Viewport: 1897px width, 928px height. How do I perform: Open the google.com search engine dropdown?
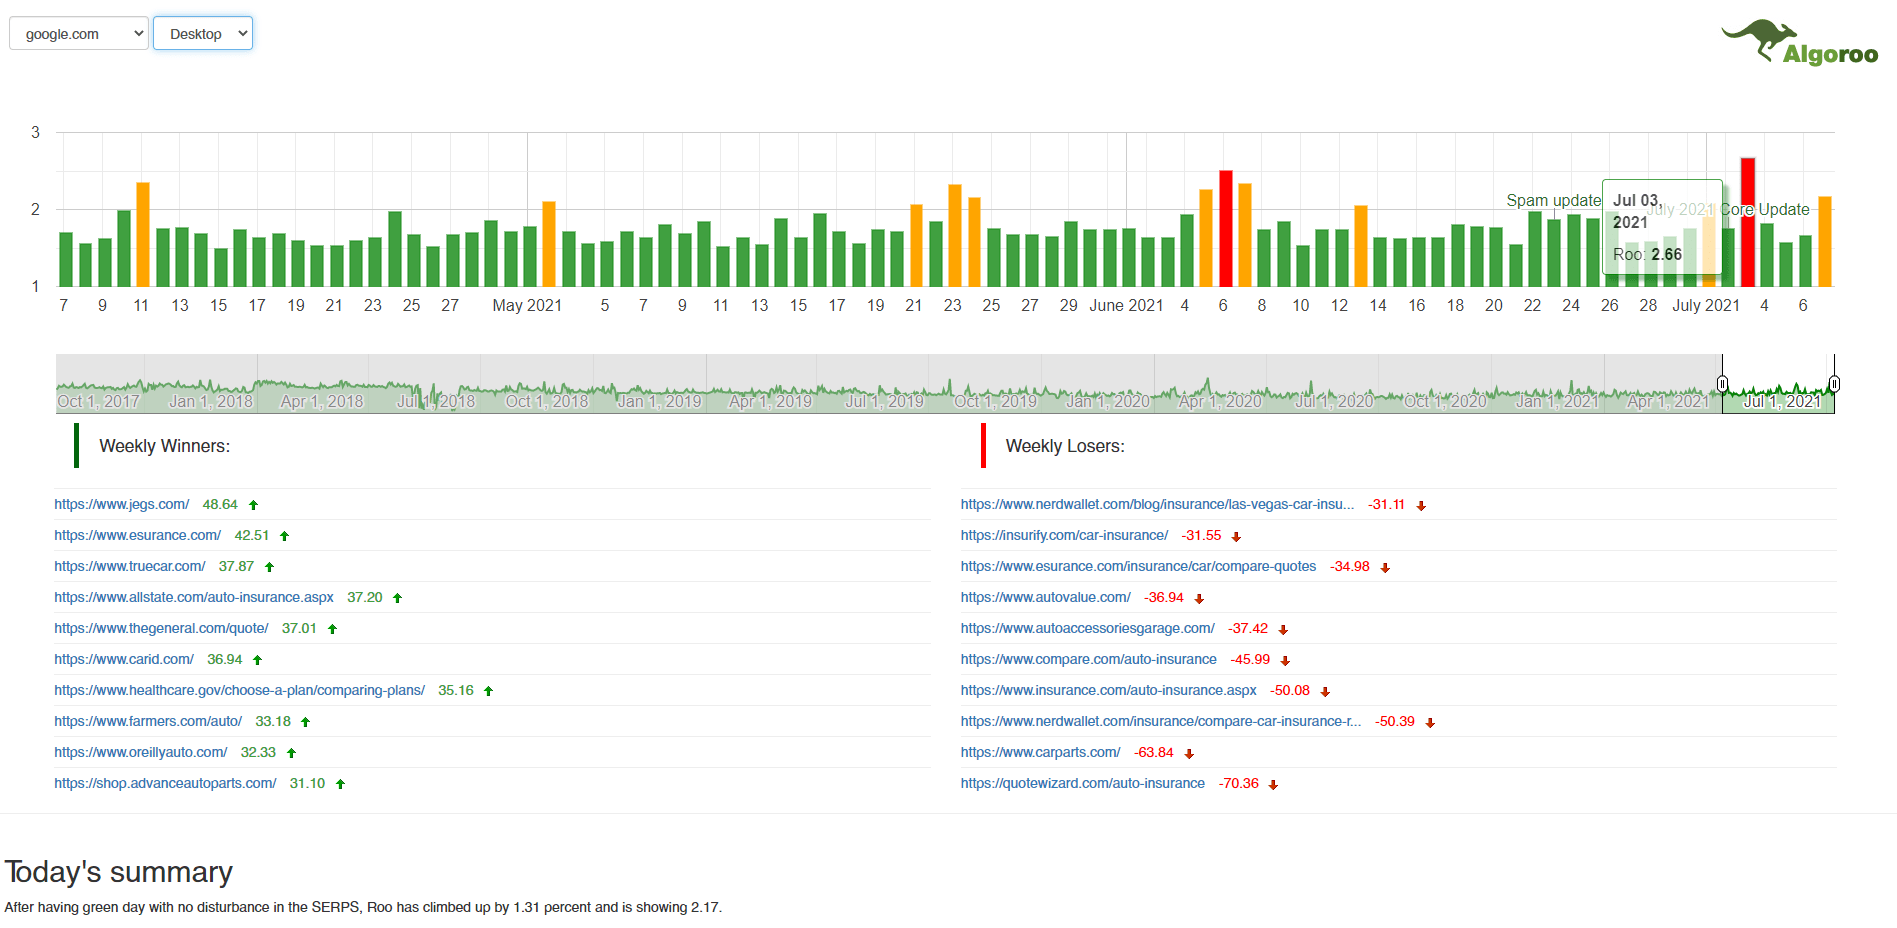pos(79,33)
